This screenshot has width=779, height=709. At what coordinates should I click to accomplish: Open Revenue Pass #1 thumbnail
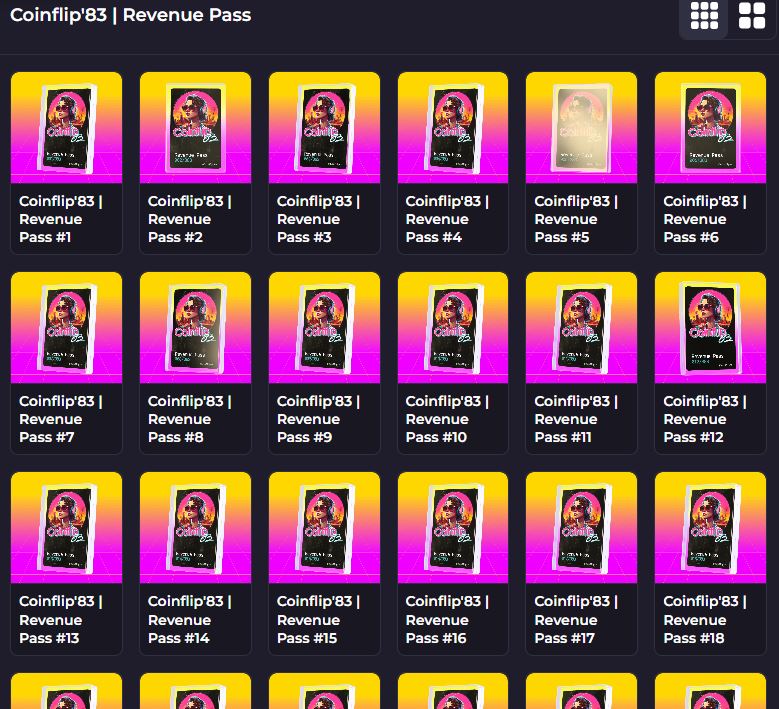pos(66,128)
